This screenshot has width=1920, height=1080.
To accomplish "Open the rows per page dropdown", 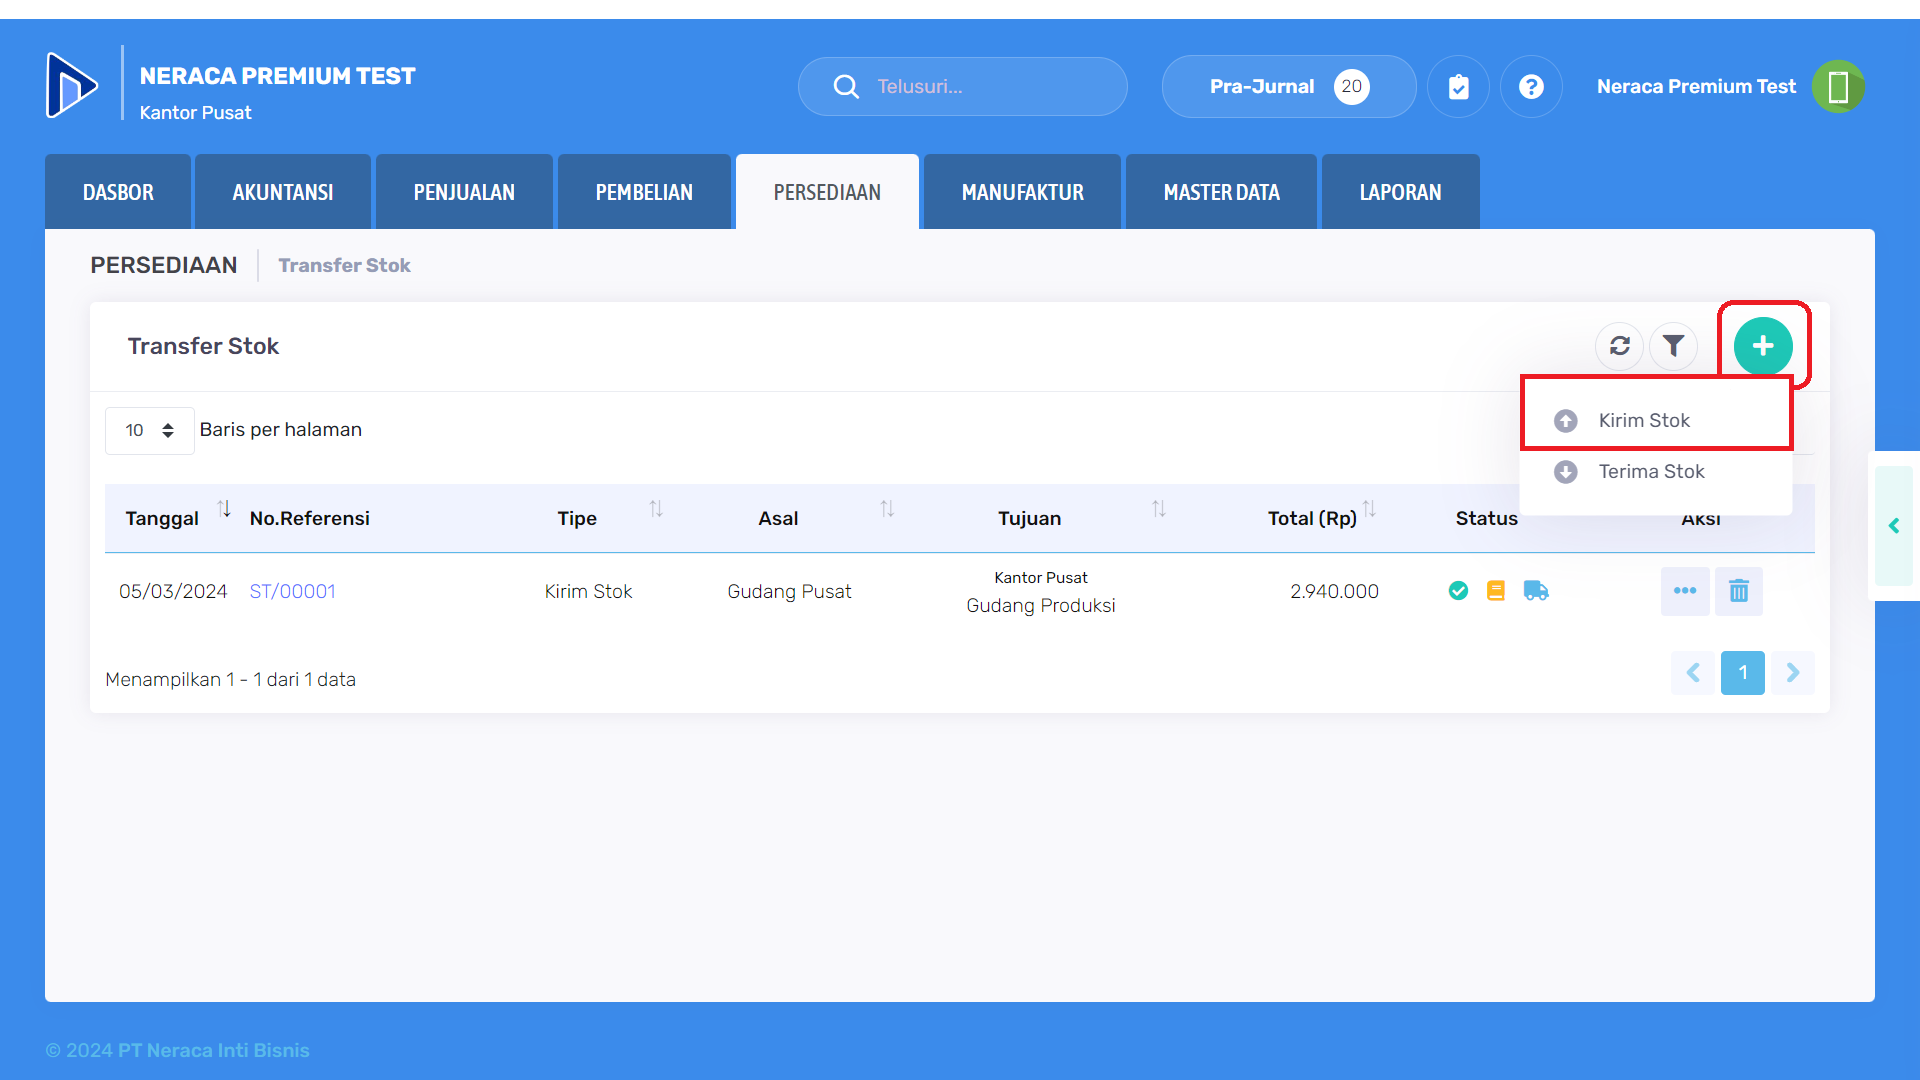I will [x=150, y=431].
